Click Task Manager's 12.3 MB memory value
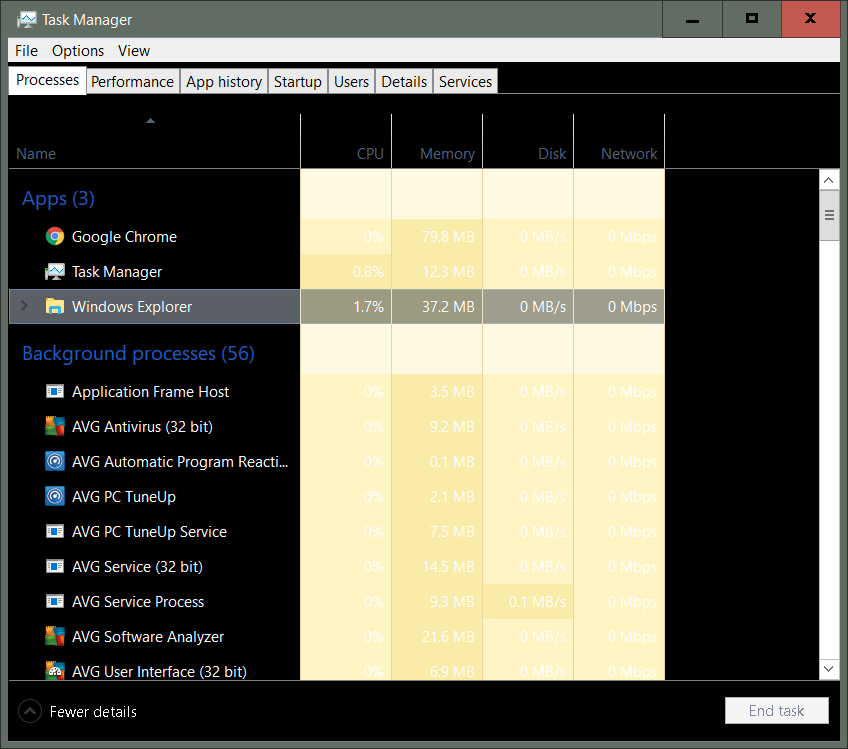 448,272
